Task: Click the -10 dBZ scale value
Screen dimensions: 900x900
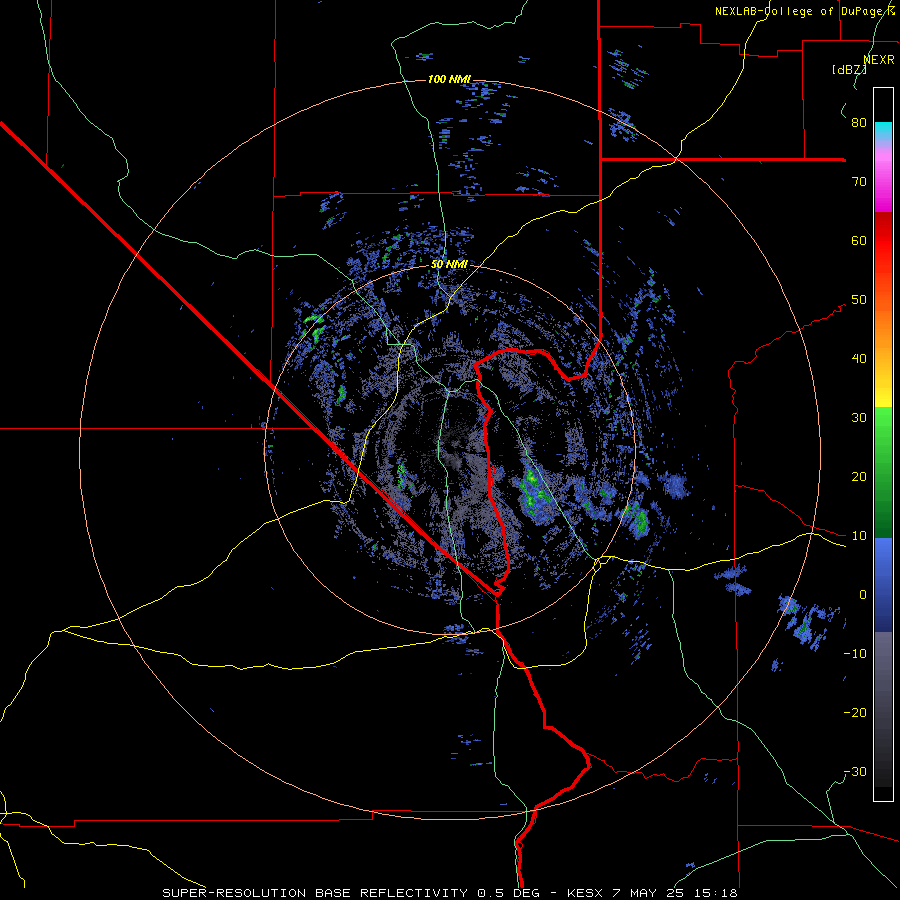Action: point(855,654)
